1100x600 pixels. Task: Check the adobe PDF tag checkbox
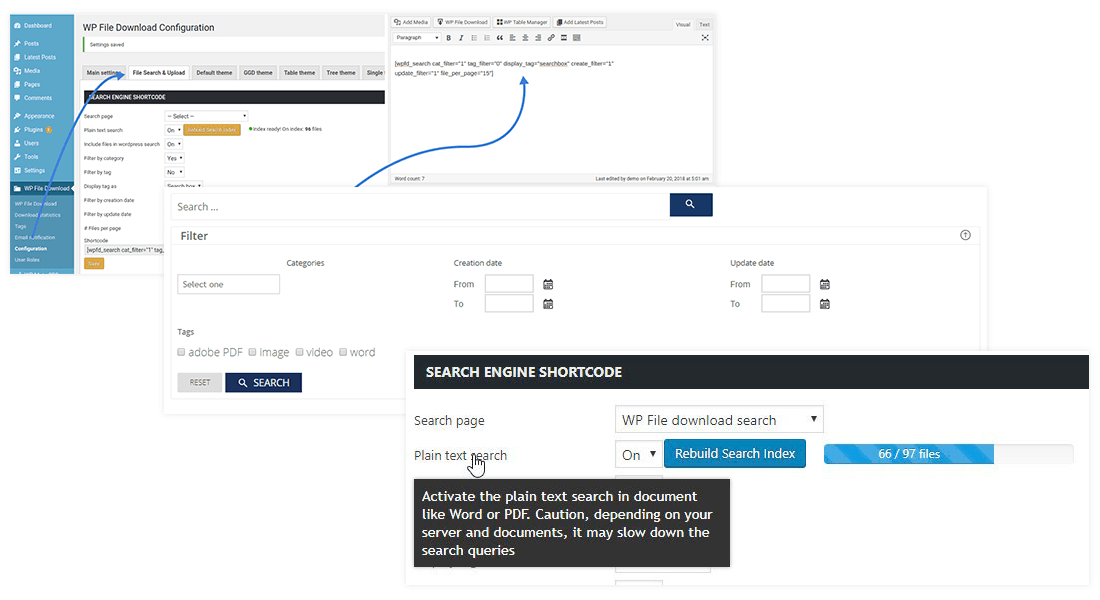(x=182, y=352)
